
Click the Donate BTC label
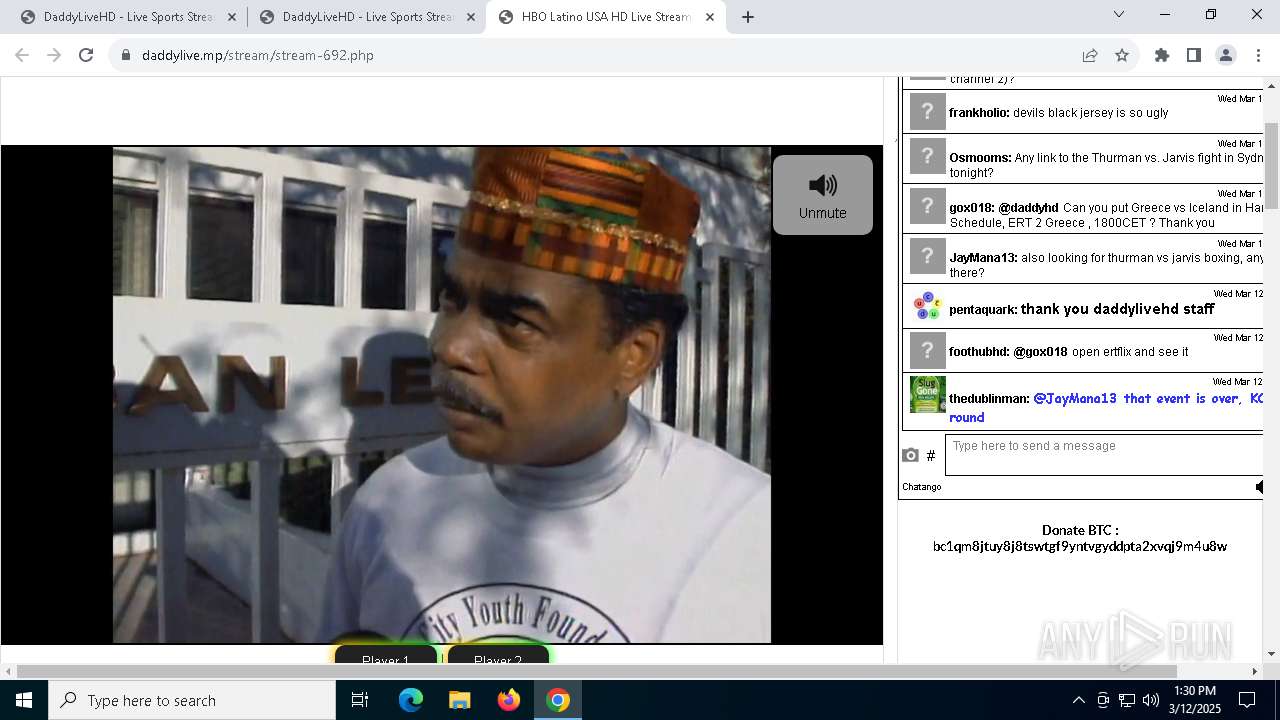[1080, 530]
